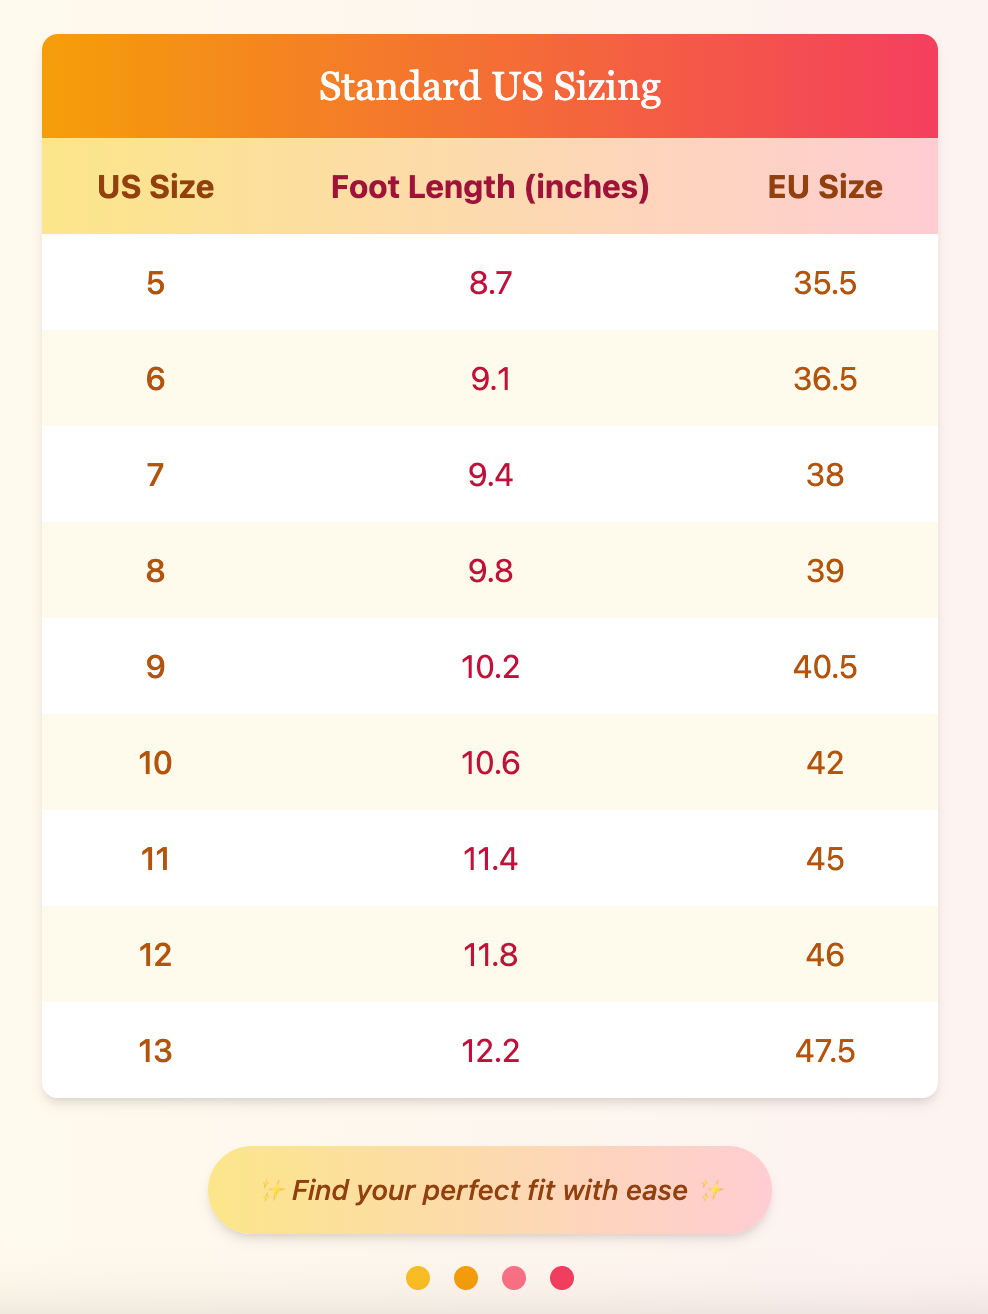Click the orange dot indicator

[466, 1278]
